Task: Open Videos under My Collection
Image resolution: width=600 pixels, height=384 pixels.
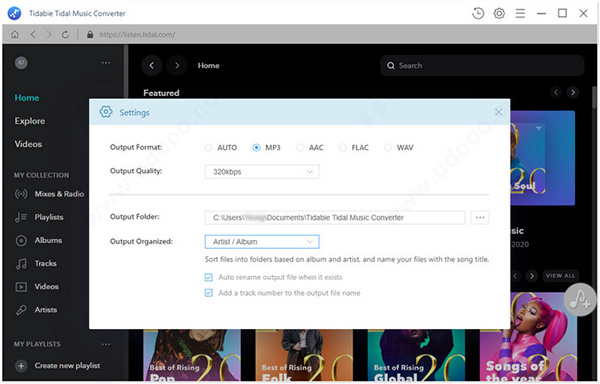Action: click(37, 286)
